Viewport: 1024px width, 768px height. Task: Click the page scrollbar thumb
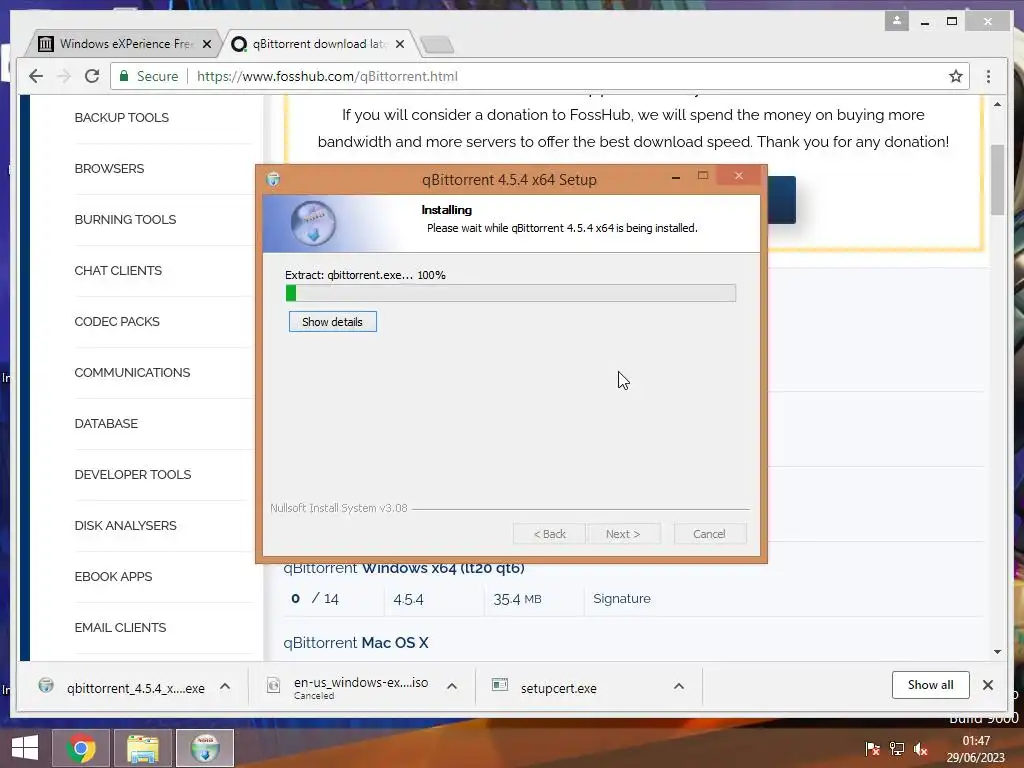(997, 180)
